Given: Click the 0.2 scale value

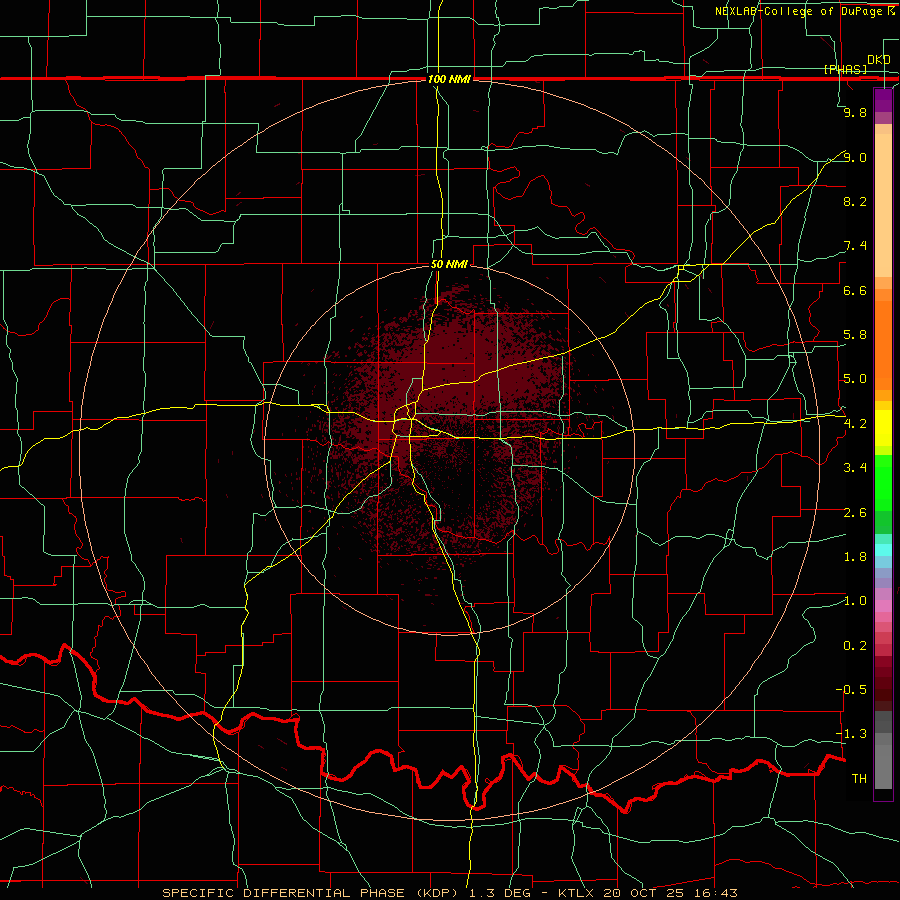Looking at the screenshot, I should 855,646.
